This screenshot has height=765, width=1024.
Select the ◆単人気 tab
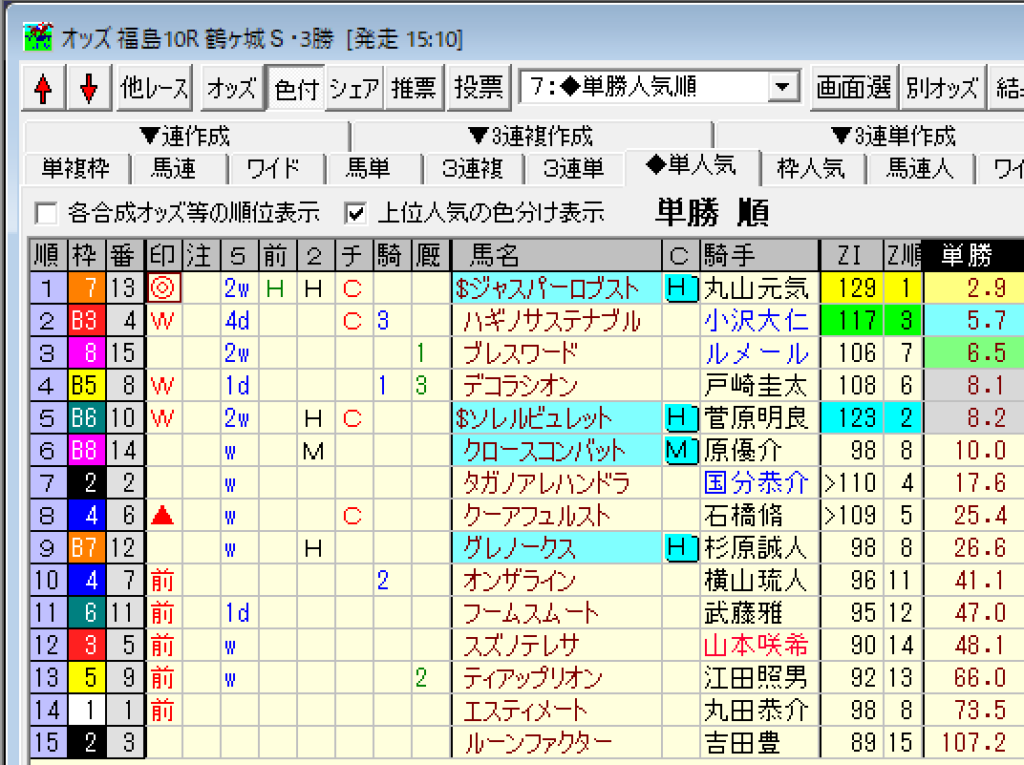pyautogui.click(x=692, y=165)
